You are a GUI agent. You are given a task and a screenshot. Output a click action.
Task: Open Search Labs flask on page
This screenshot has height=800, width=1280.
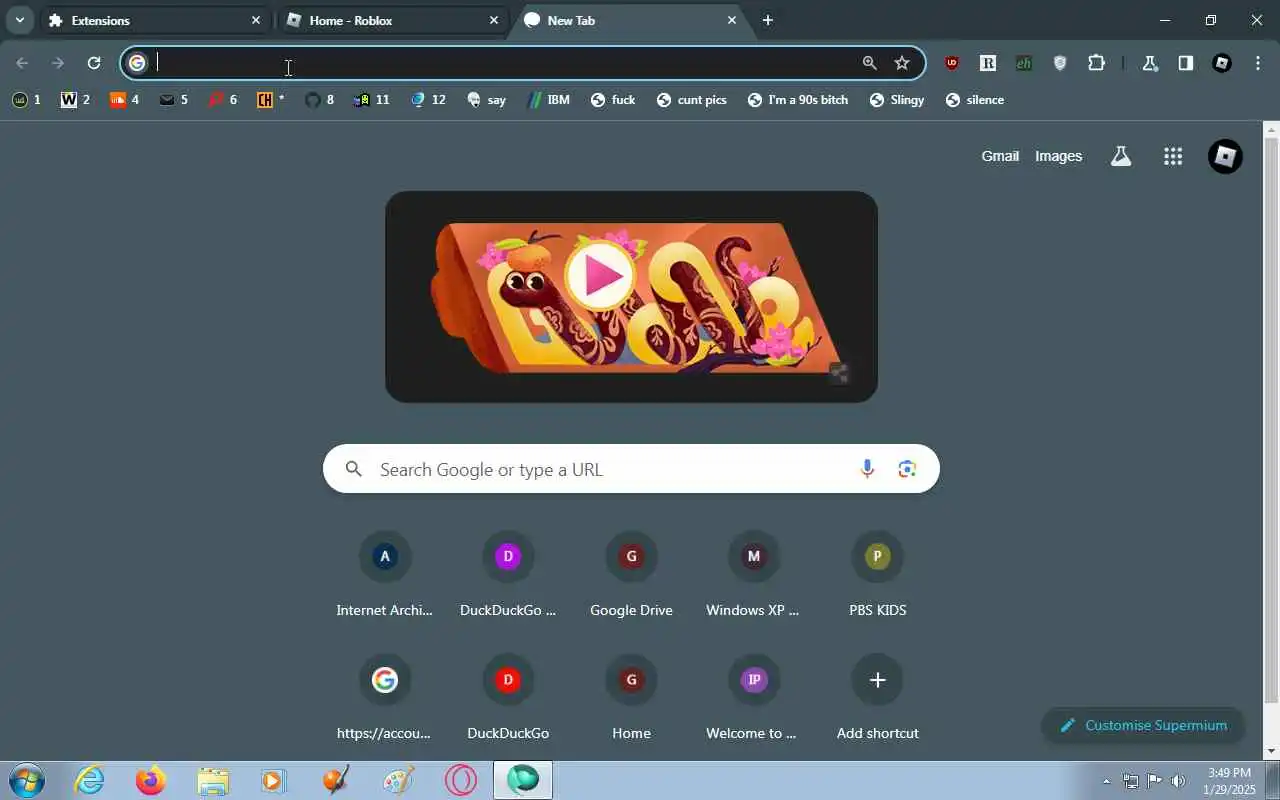(1121, 156)
